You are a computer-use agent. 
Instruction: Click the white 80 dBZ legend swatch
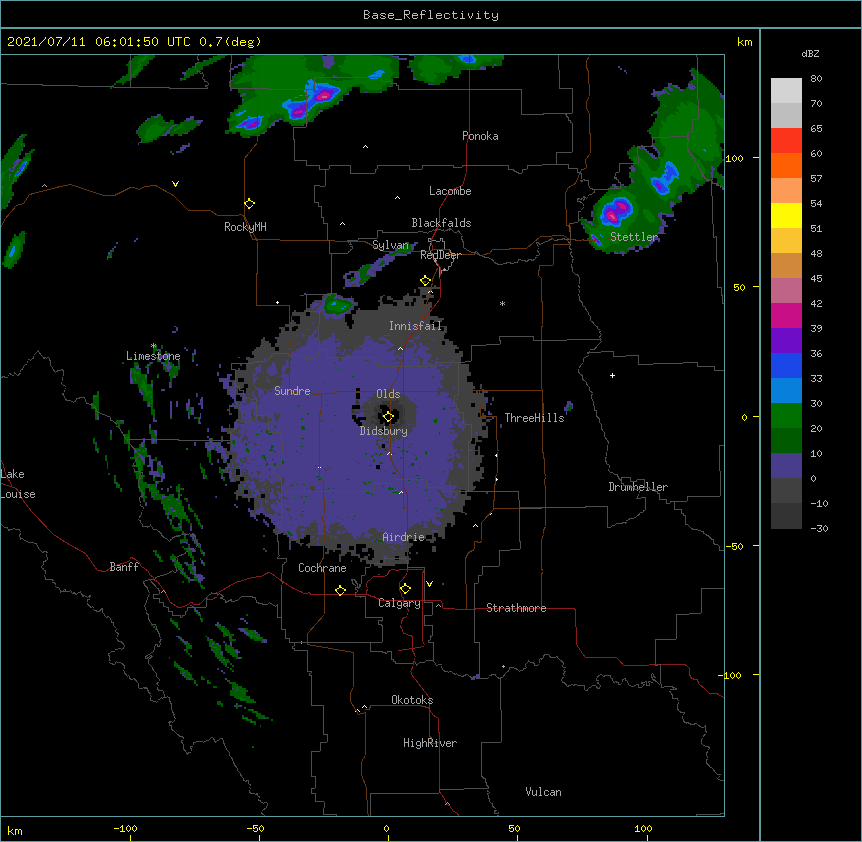click(786, 90)
